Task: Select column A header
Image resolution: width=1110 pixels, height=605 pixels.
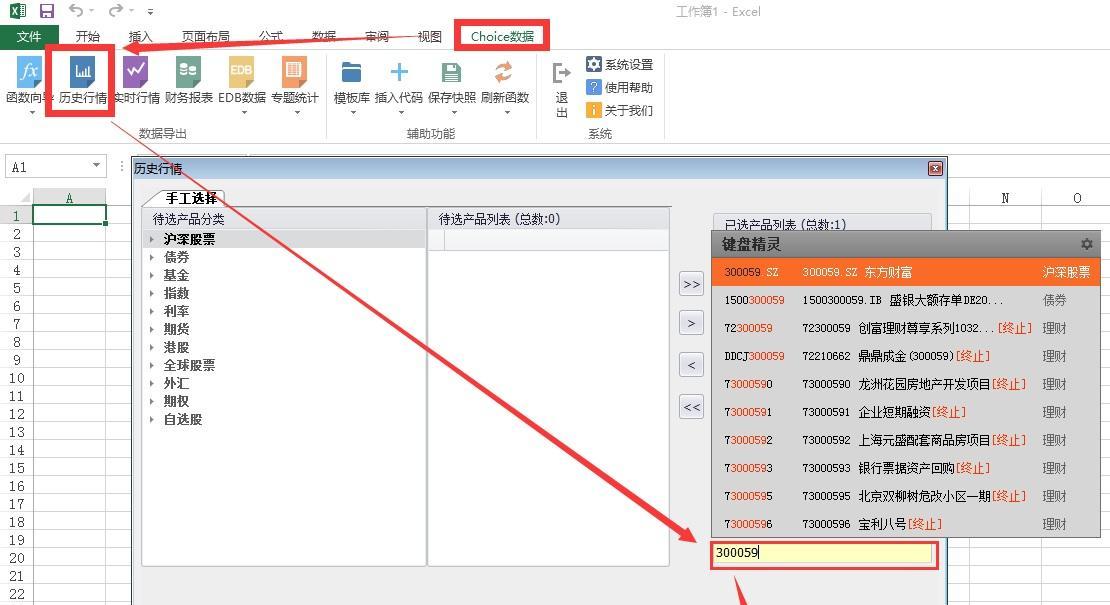Action: 69,198
